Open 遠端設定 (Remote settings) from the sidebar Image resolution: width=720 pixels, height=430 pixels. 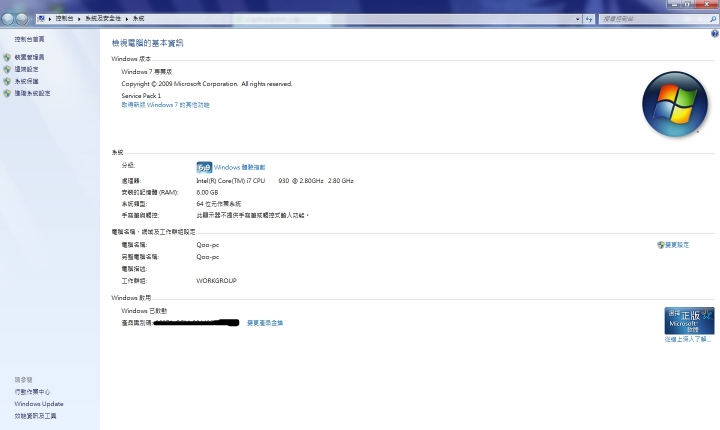26,69
